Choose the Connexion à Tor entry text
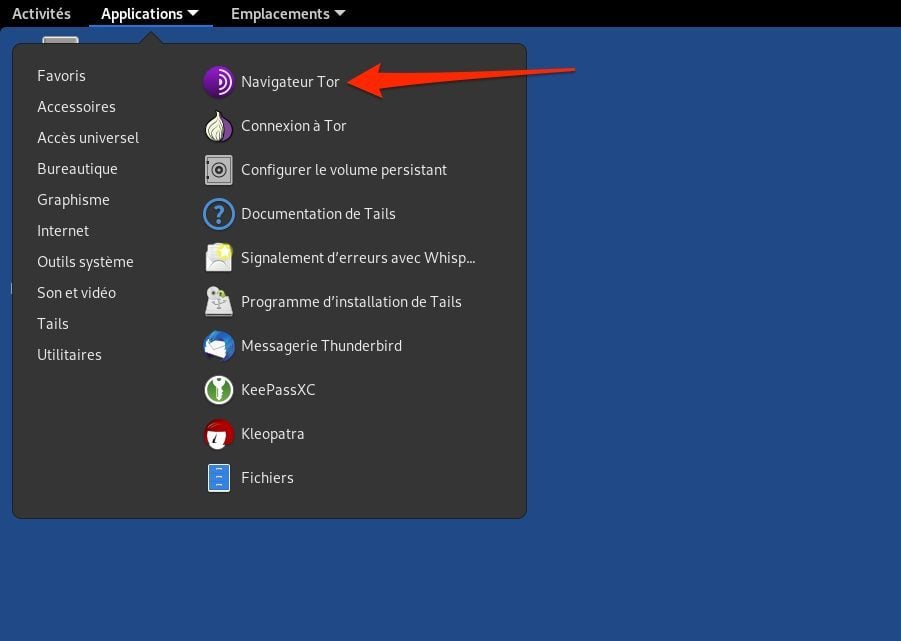The width and height of the screenshot is (901, 641). tap(294, 126)
